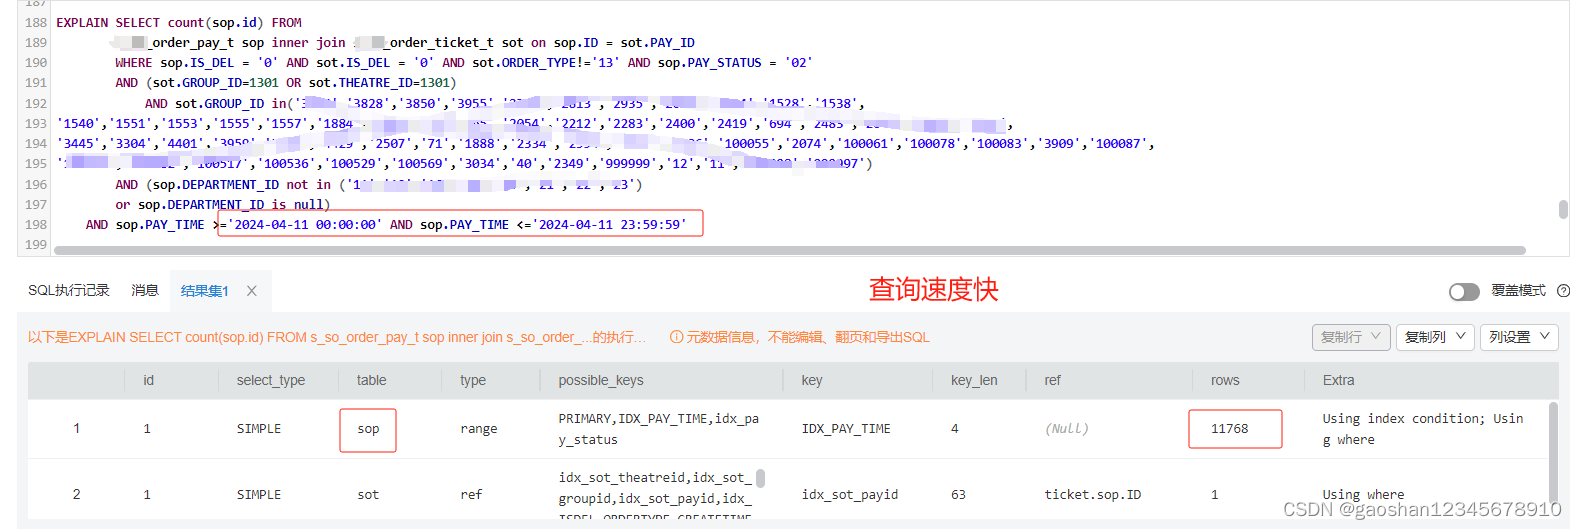Select the 'IDX_PAY_TIME' key cell

[846, 429]
